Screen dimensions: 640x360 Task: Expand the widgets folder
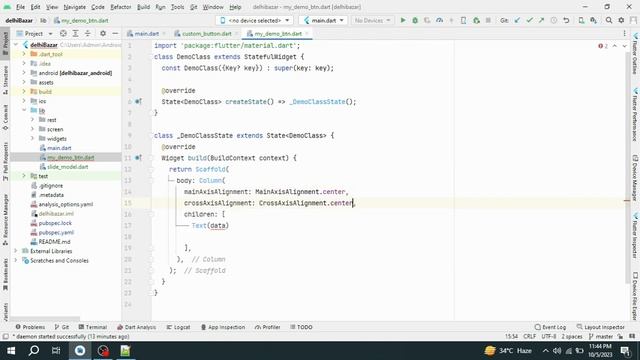32,138
